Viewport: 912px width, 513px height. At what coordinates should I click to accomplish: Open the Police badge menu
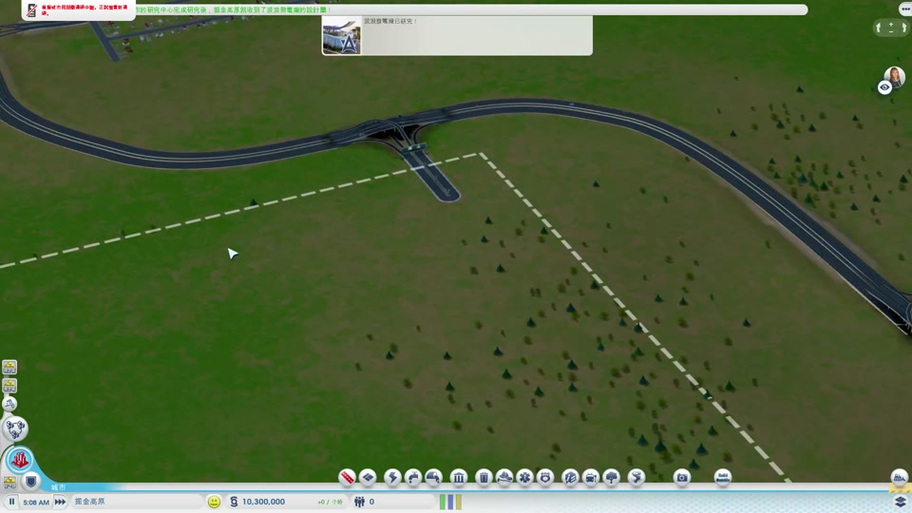pyautogui.click(x=545, y=478)
